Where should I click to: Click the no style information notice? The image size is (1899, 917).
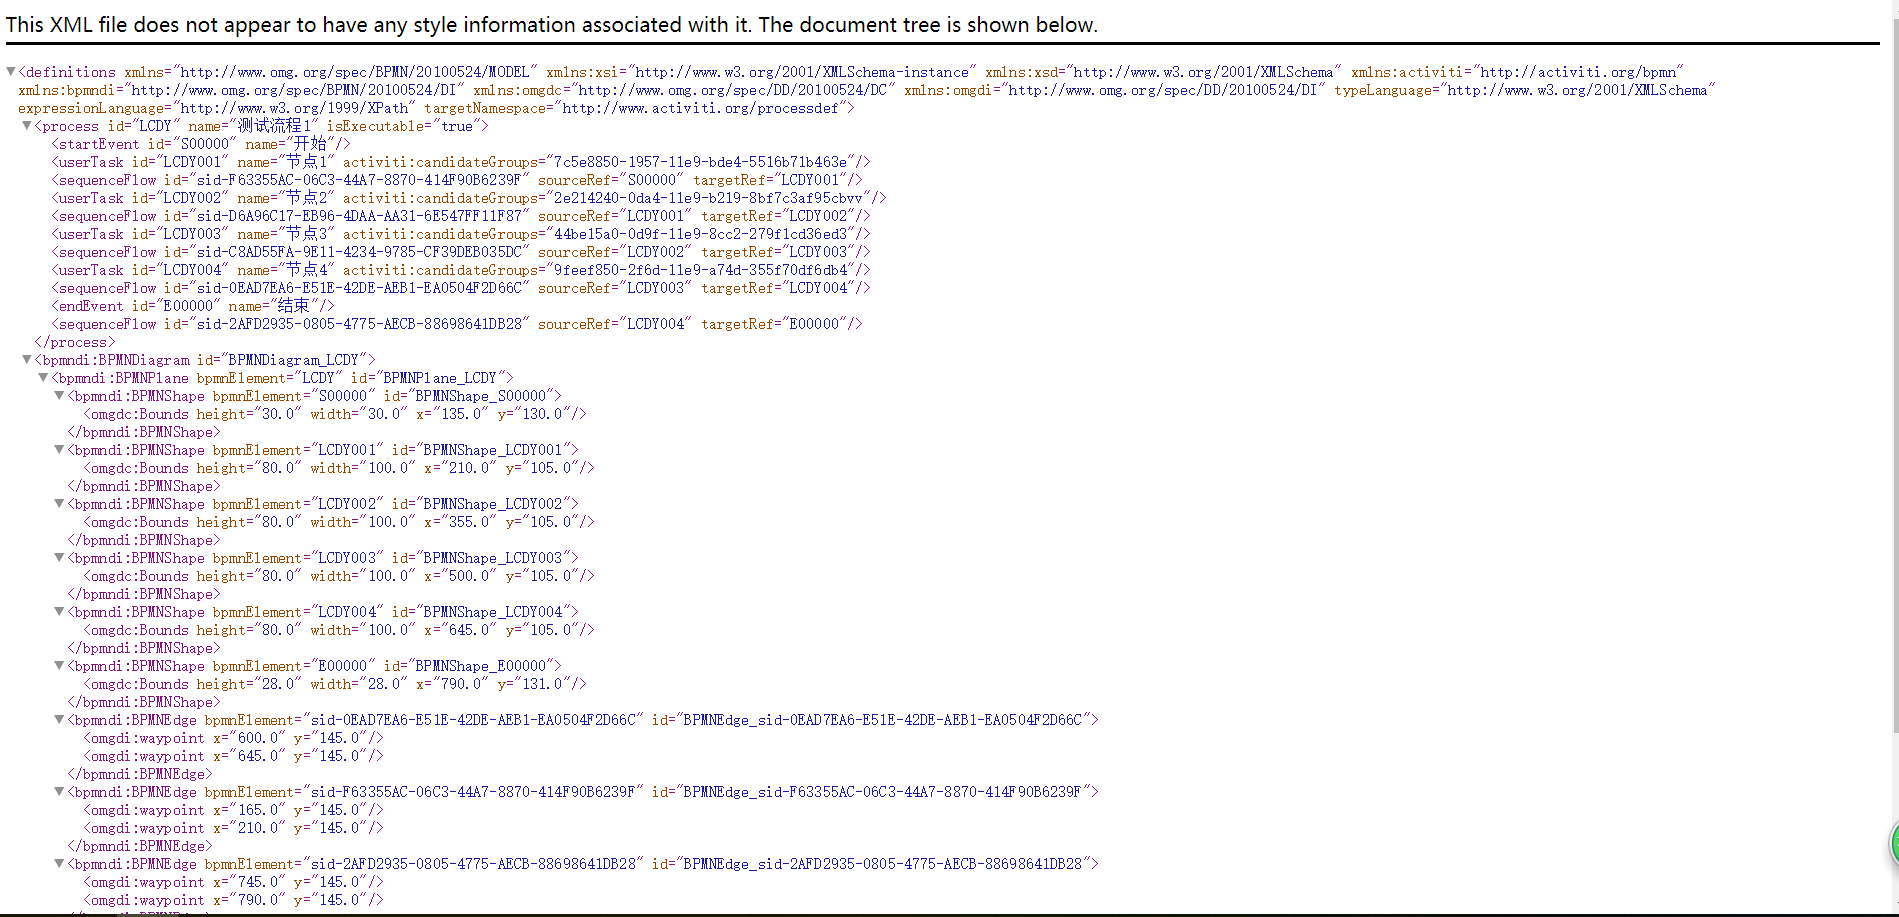pos(552,24)
